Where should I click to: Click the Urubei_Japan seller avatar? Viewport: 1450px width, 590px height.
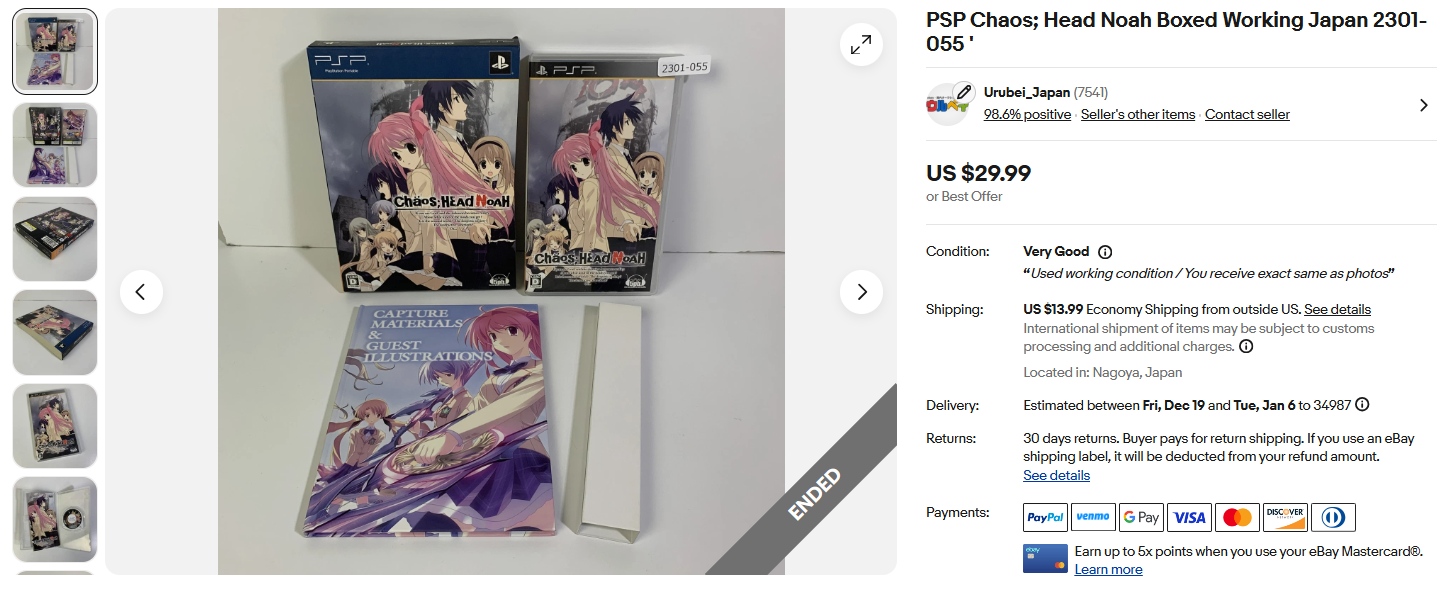point(948,104)
